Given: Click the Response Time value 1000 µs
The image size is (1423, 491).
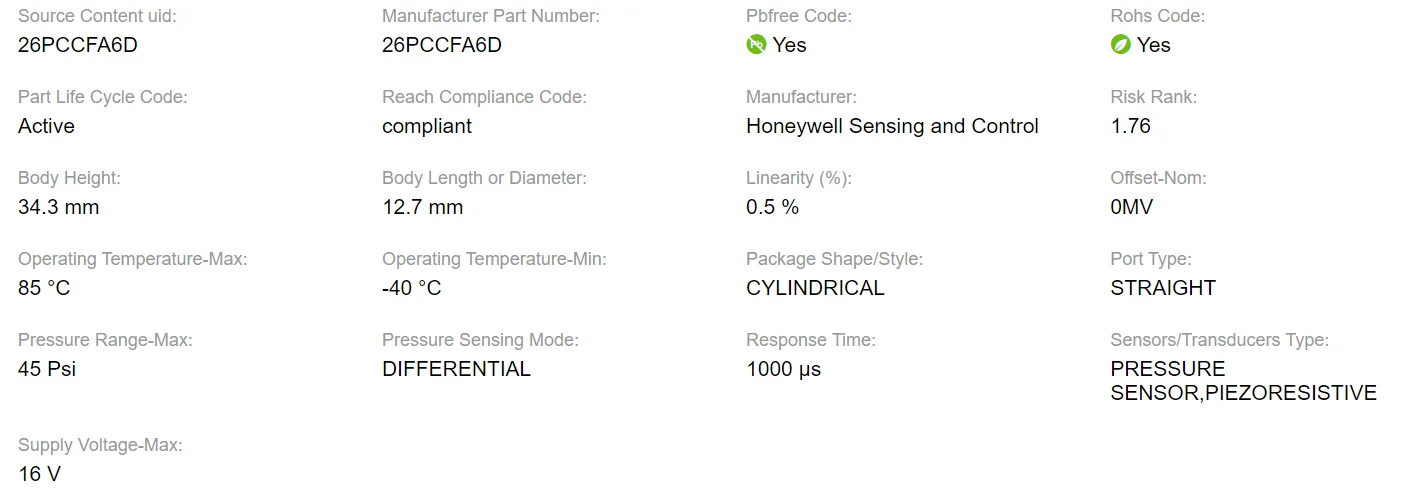Looking at the screenshot, I should [x=783, y=369].
